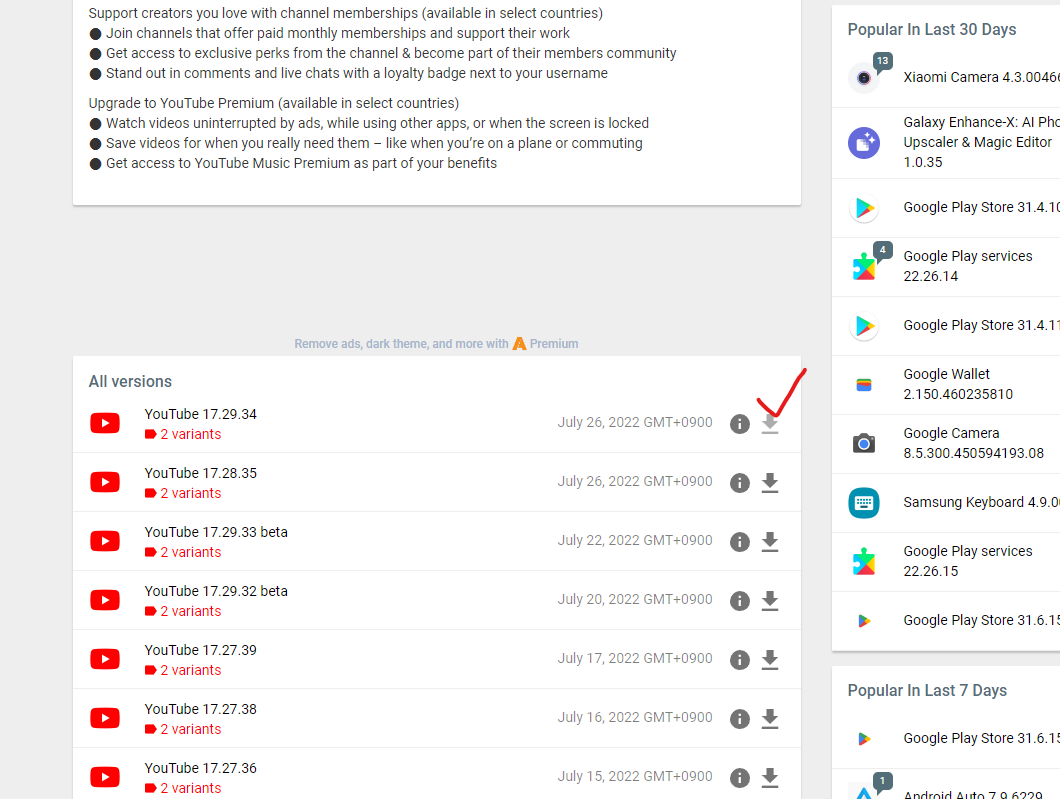Click date July 26, 2022 of YouTube 17.29.34
This screenshot has width=1060, height=799.
635,422
